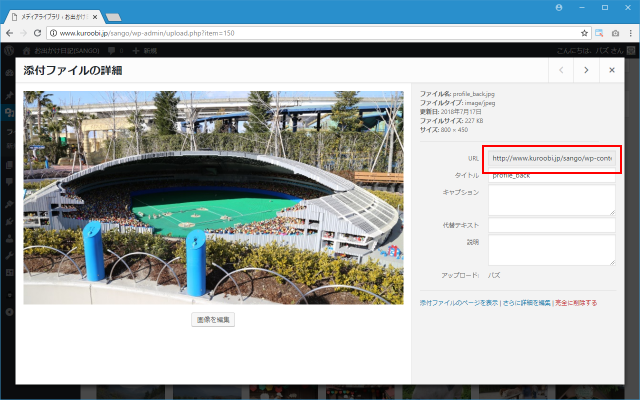Open the Chrome user profile icon
The height and width of the screenshot is (400, 640).
point(559,7)
